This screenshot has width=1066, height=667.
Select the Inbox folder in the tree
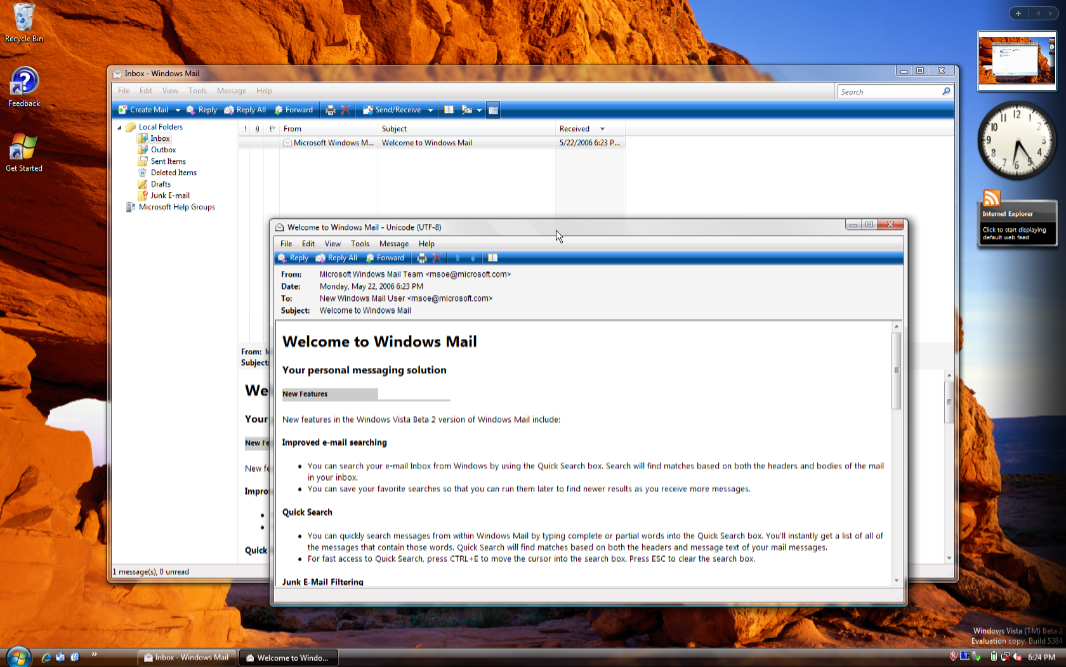154,138
